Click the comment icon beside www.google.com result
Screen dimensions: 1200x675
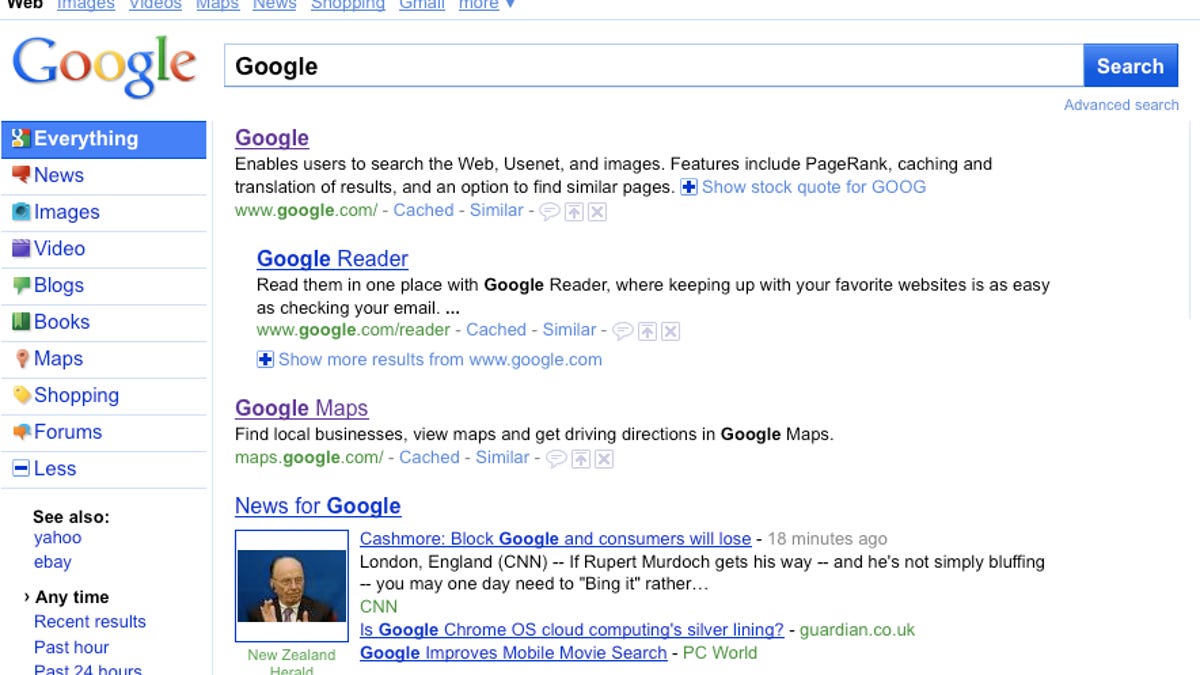pyautogui.click(x=549, y=211)
